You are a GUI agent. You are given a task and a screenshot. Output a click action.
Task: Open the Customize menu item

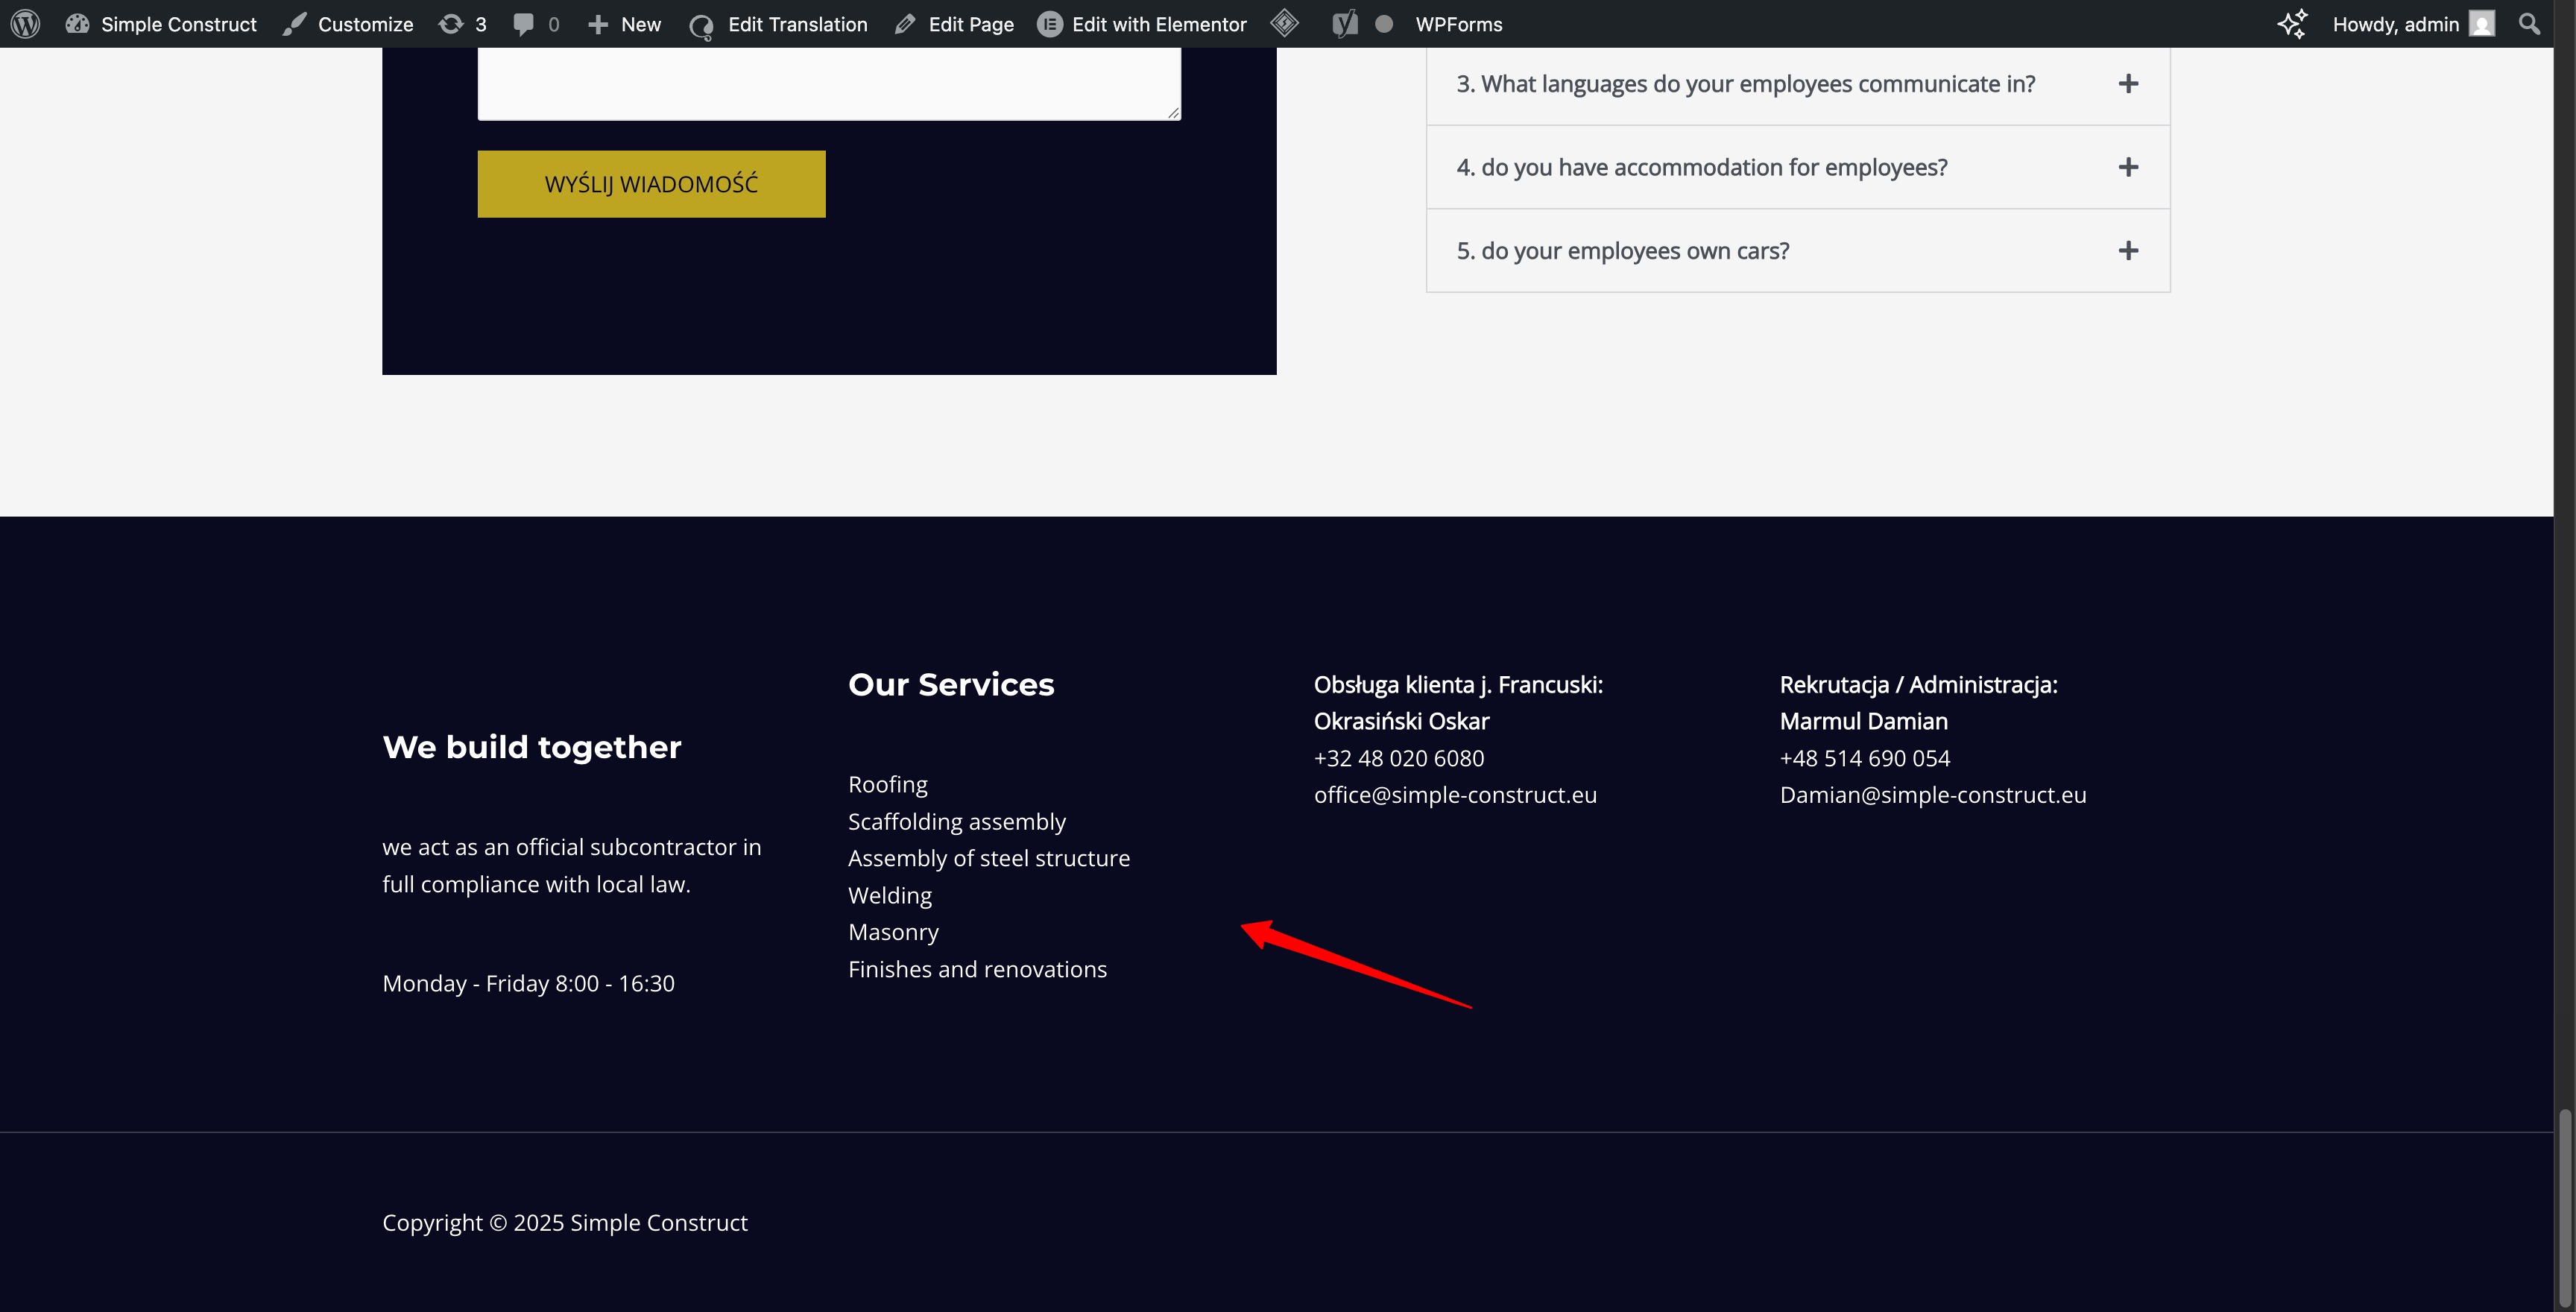(x=348, y=24)
